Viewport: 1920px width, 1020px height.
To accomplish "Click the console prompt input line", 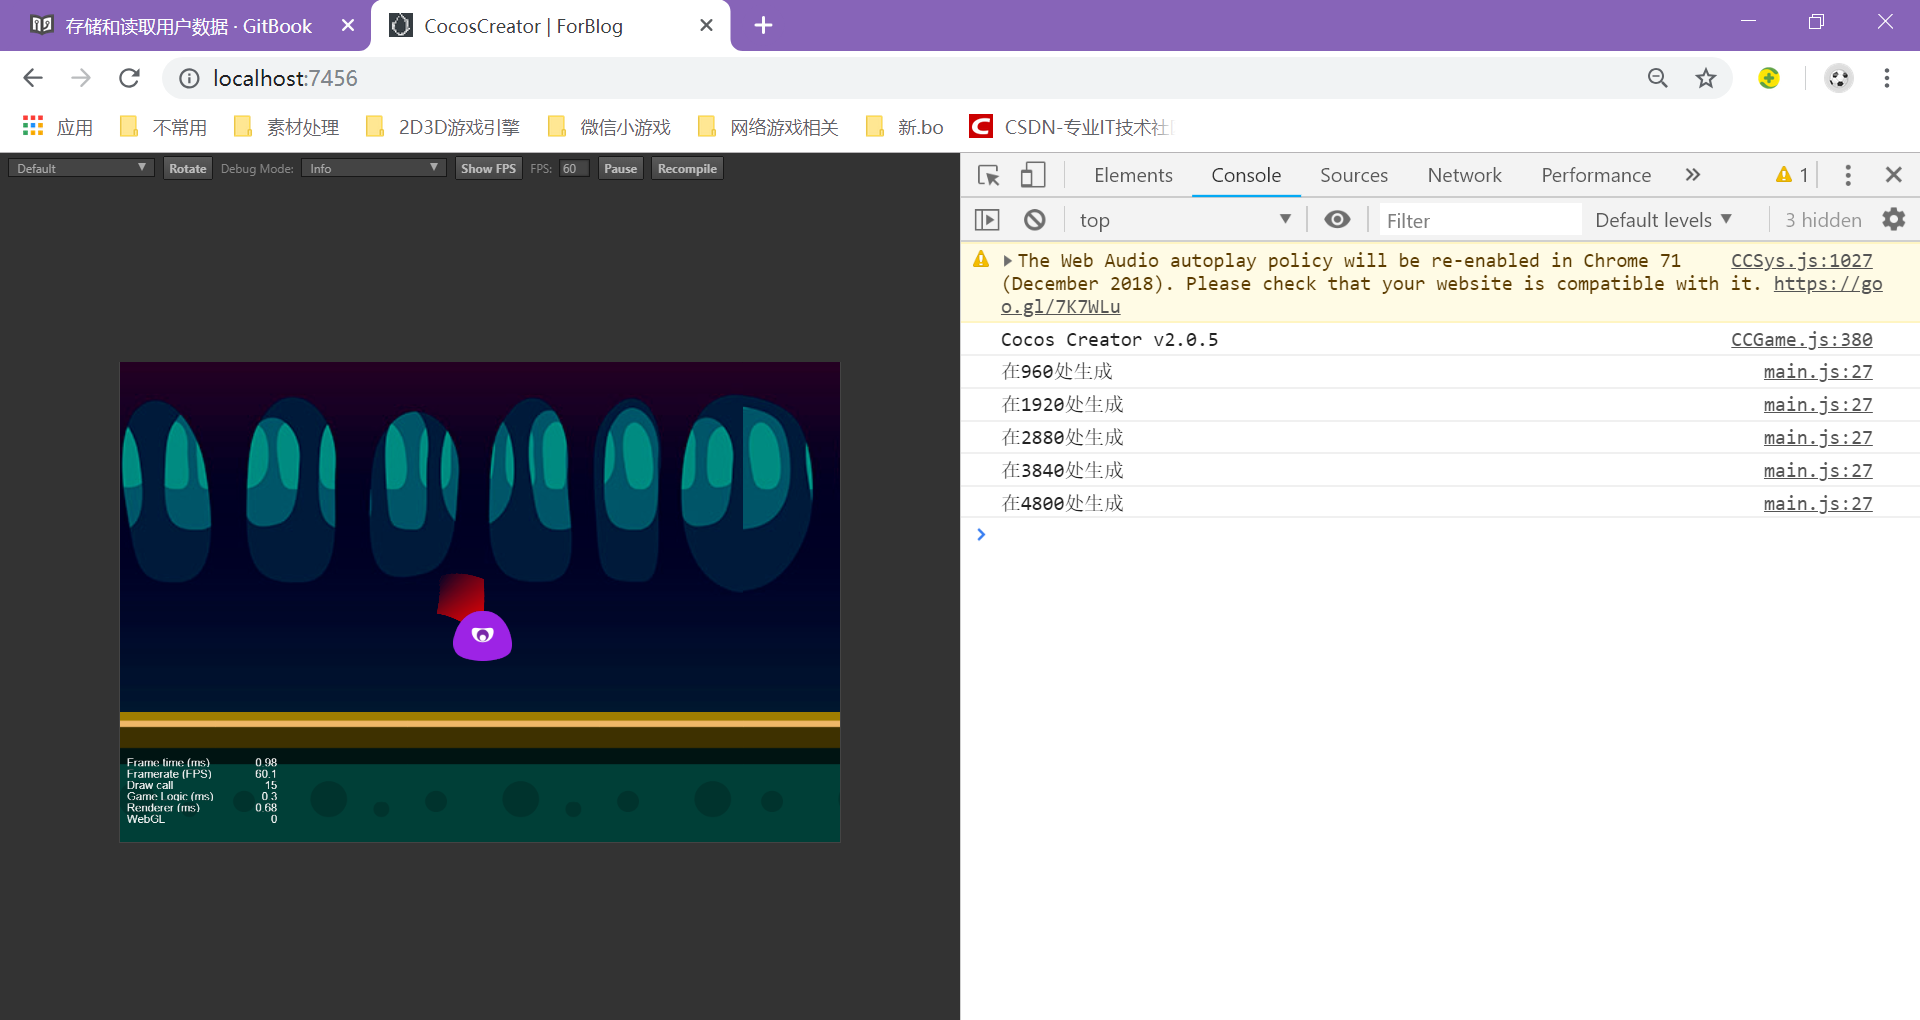I will point(1440,535).
